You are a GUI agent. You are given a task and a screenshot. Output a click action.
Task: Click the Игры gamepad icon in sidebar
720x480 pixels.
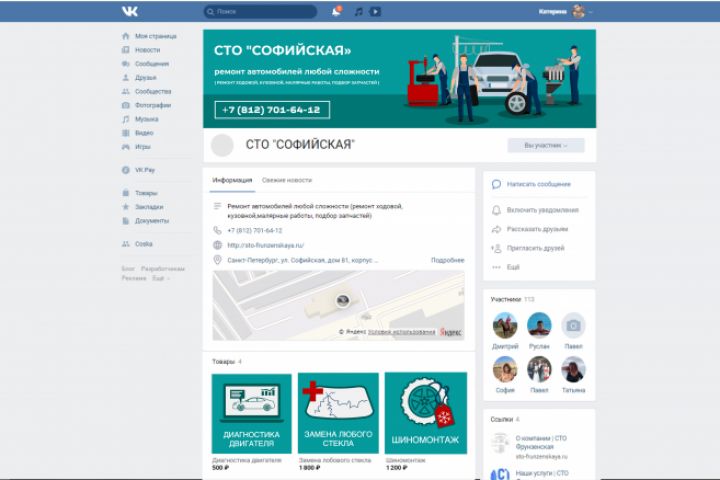point(126,147)
